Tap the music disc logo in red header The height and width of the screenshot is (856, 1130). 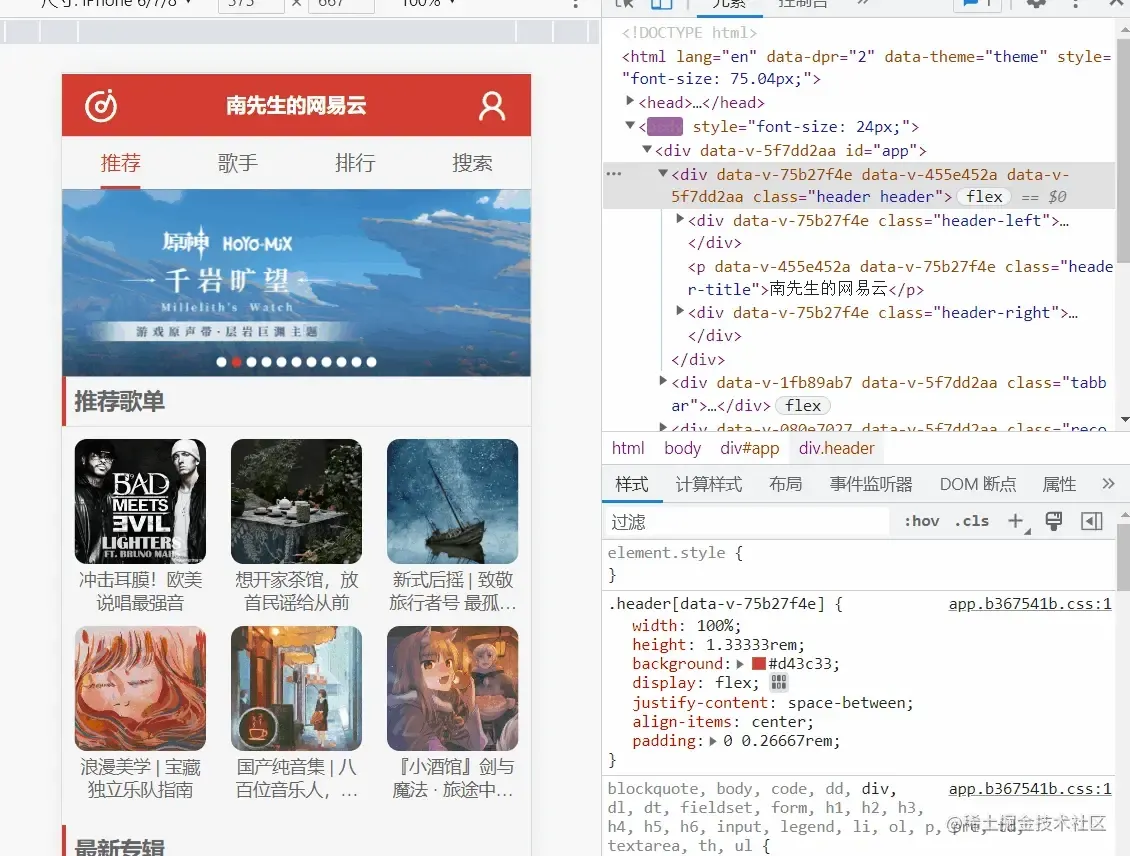(101, 106)
